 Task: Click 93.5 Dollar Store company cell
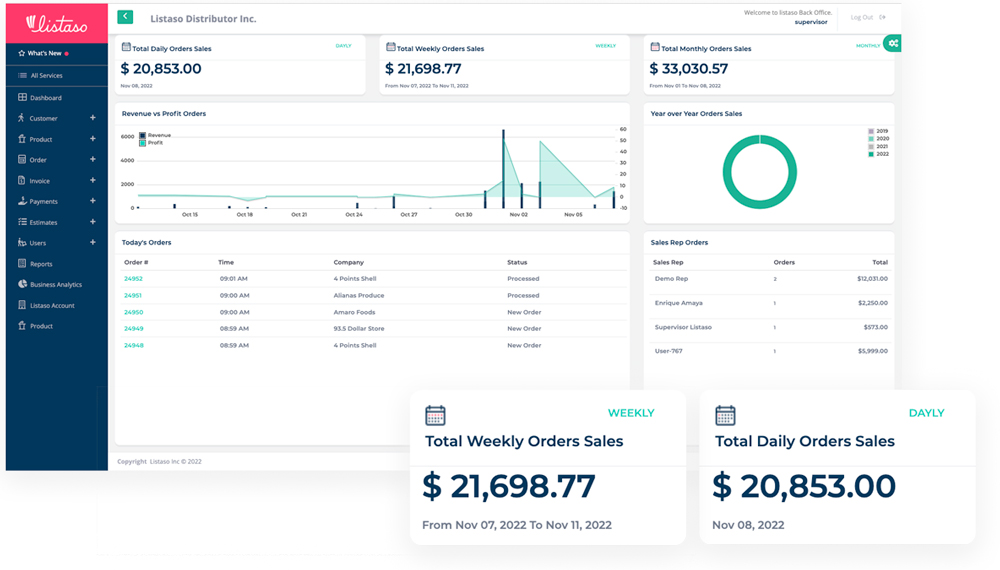358,328
